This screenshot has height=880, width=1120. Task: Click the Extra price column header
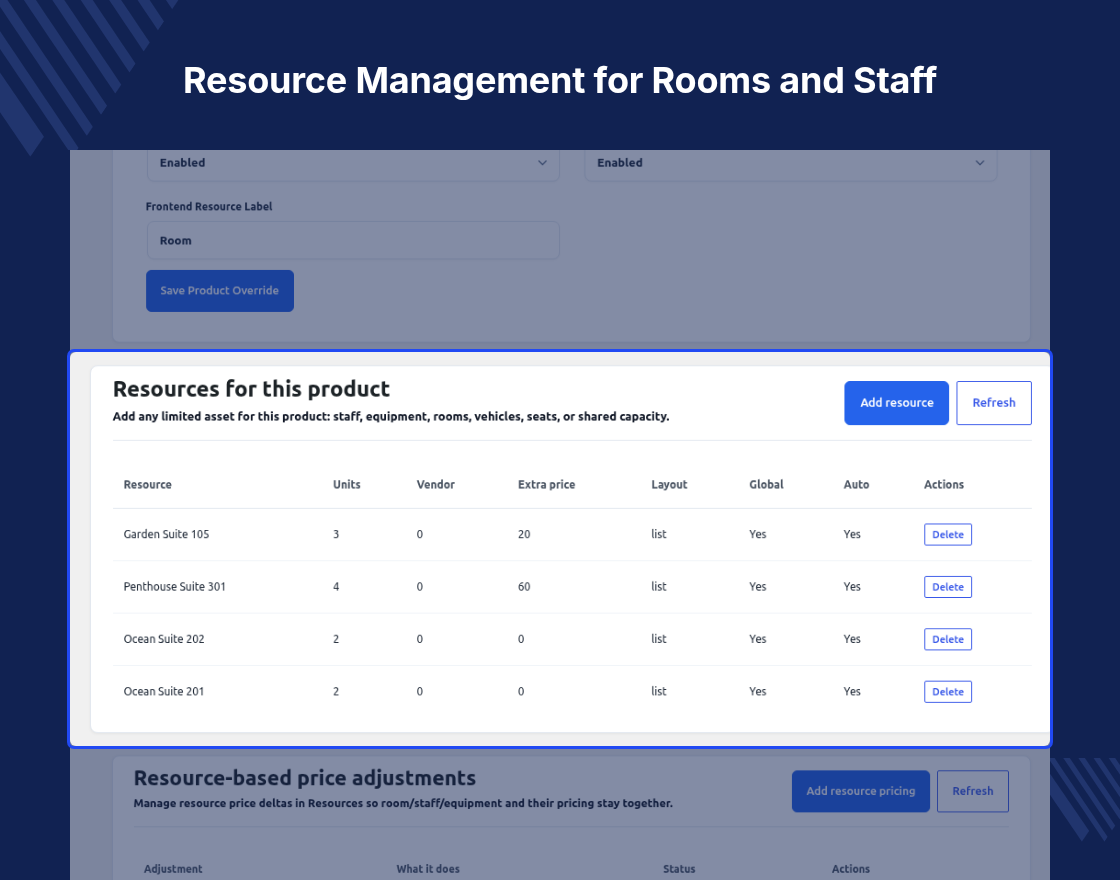(x=546, y=484)
